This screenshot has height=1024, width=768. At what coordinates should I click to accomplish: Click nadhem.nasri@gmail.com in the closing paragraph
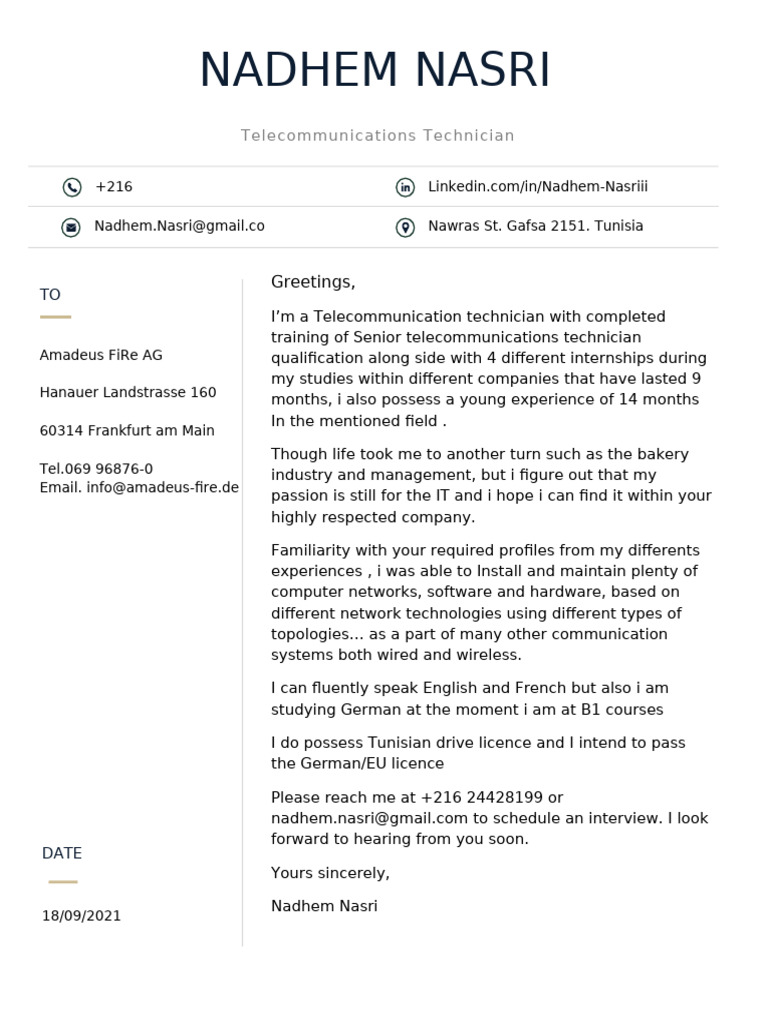point(370,818)
